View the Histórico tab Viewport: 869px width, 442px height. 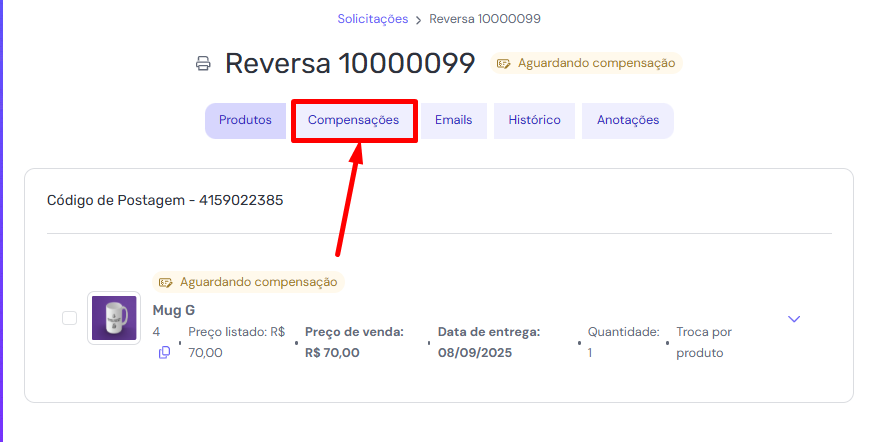click(x=534, y=120)
